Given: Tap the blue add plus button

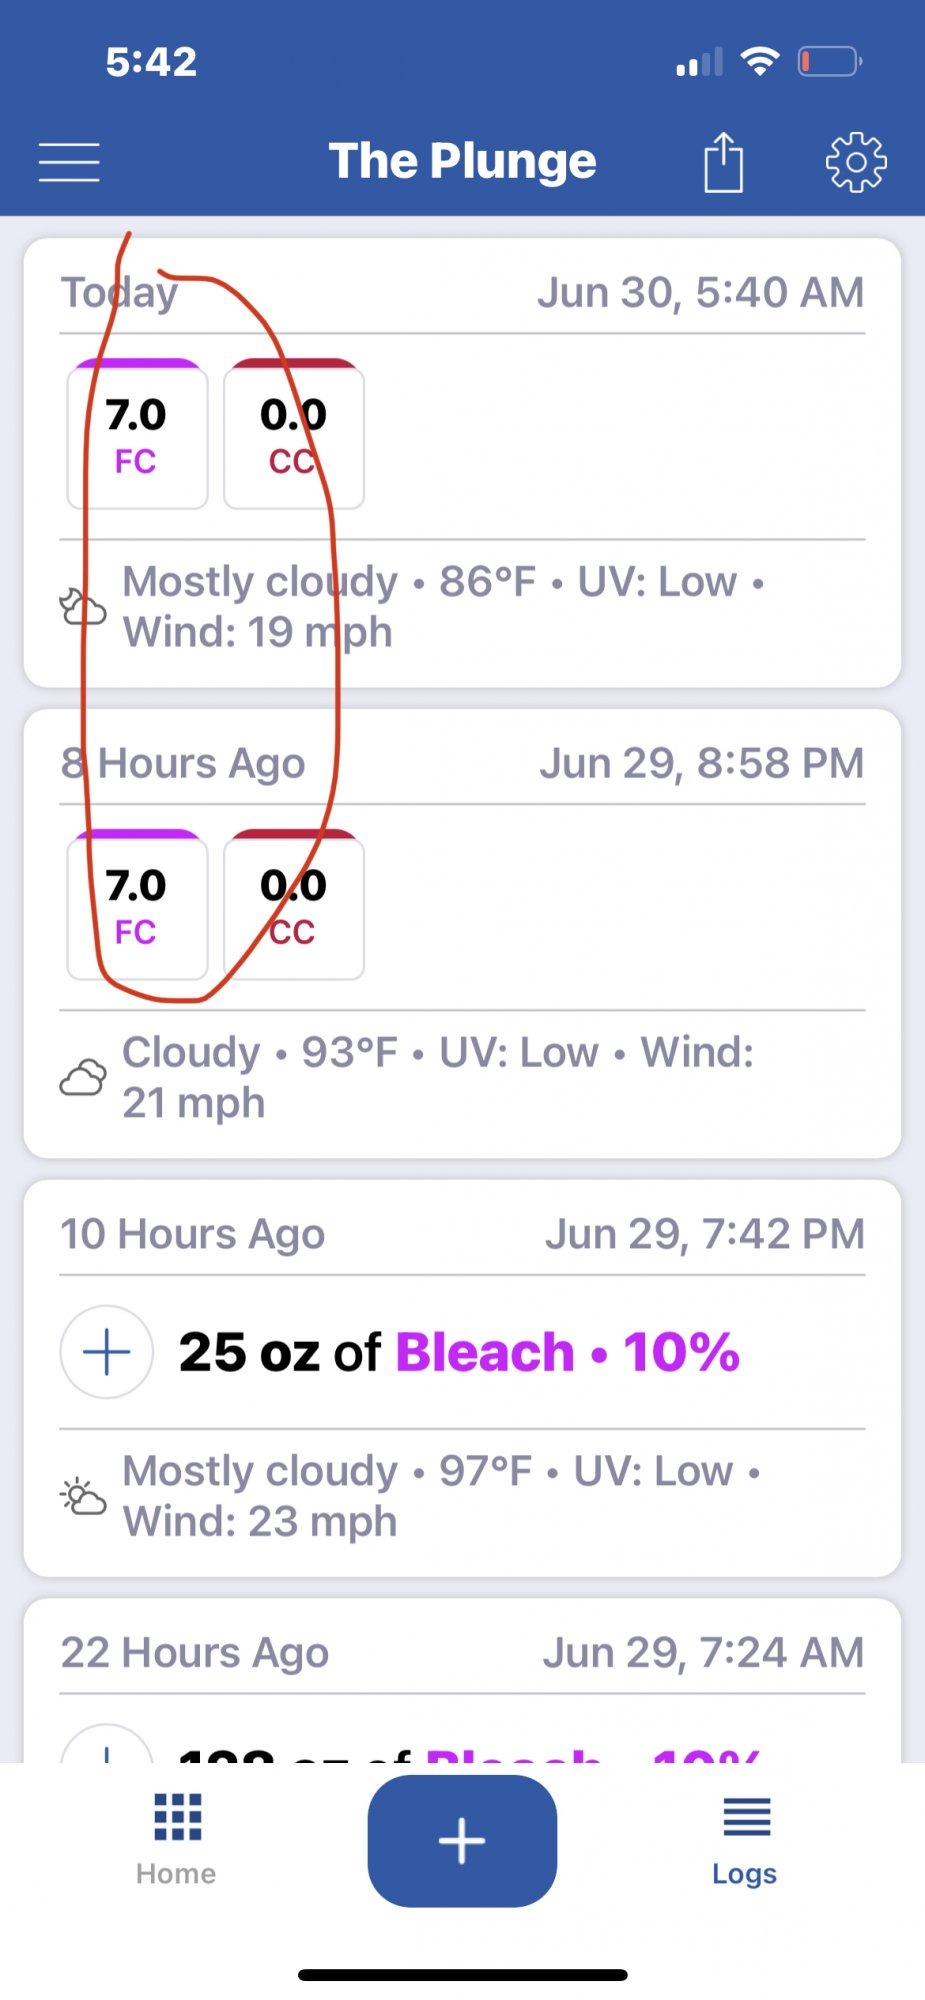Looking at the screenshot, I should 462,1841.
